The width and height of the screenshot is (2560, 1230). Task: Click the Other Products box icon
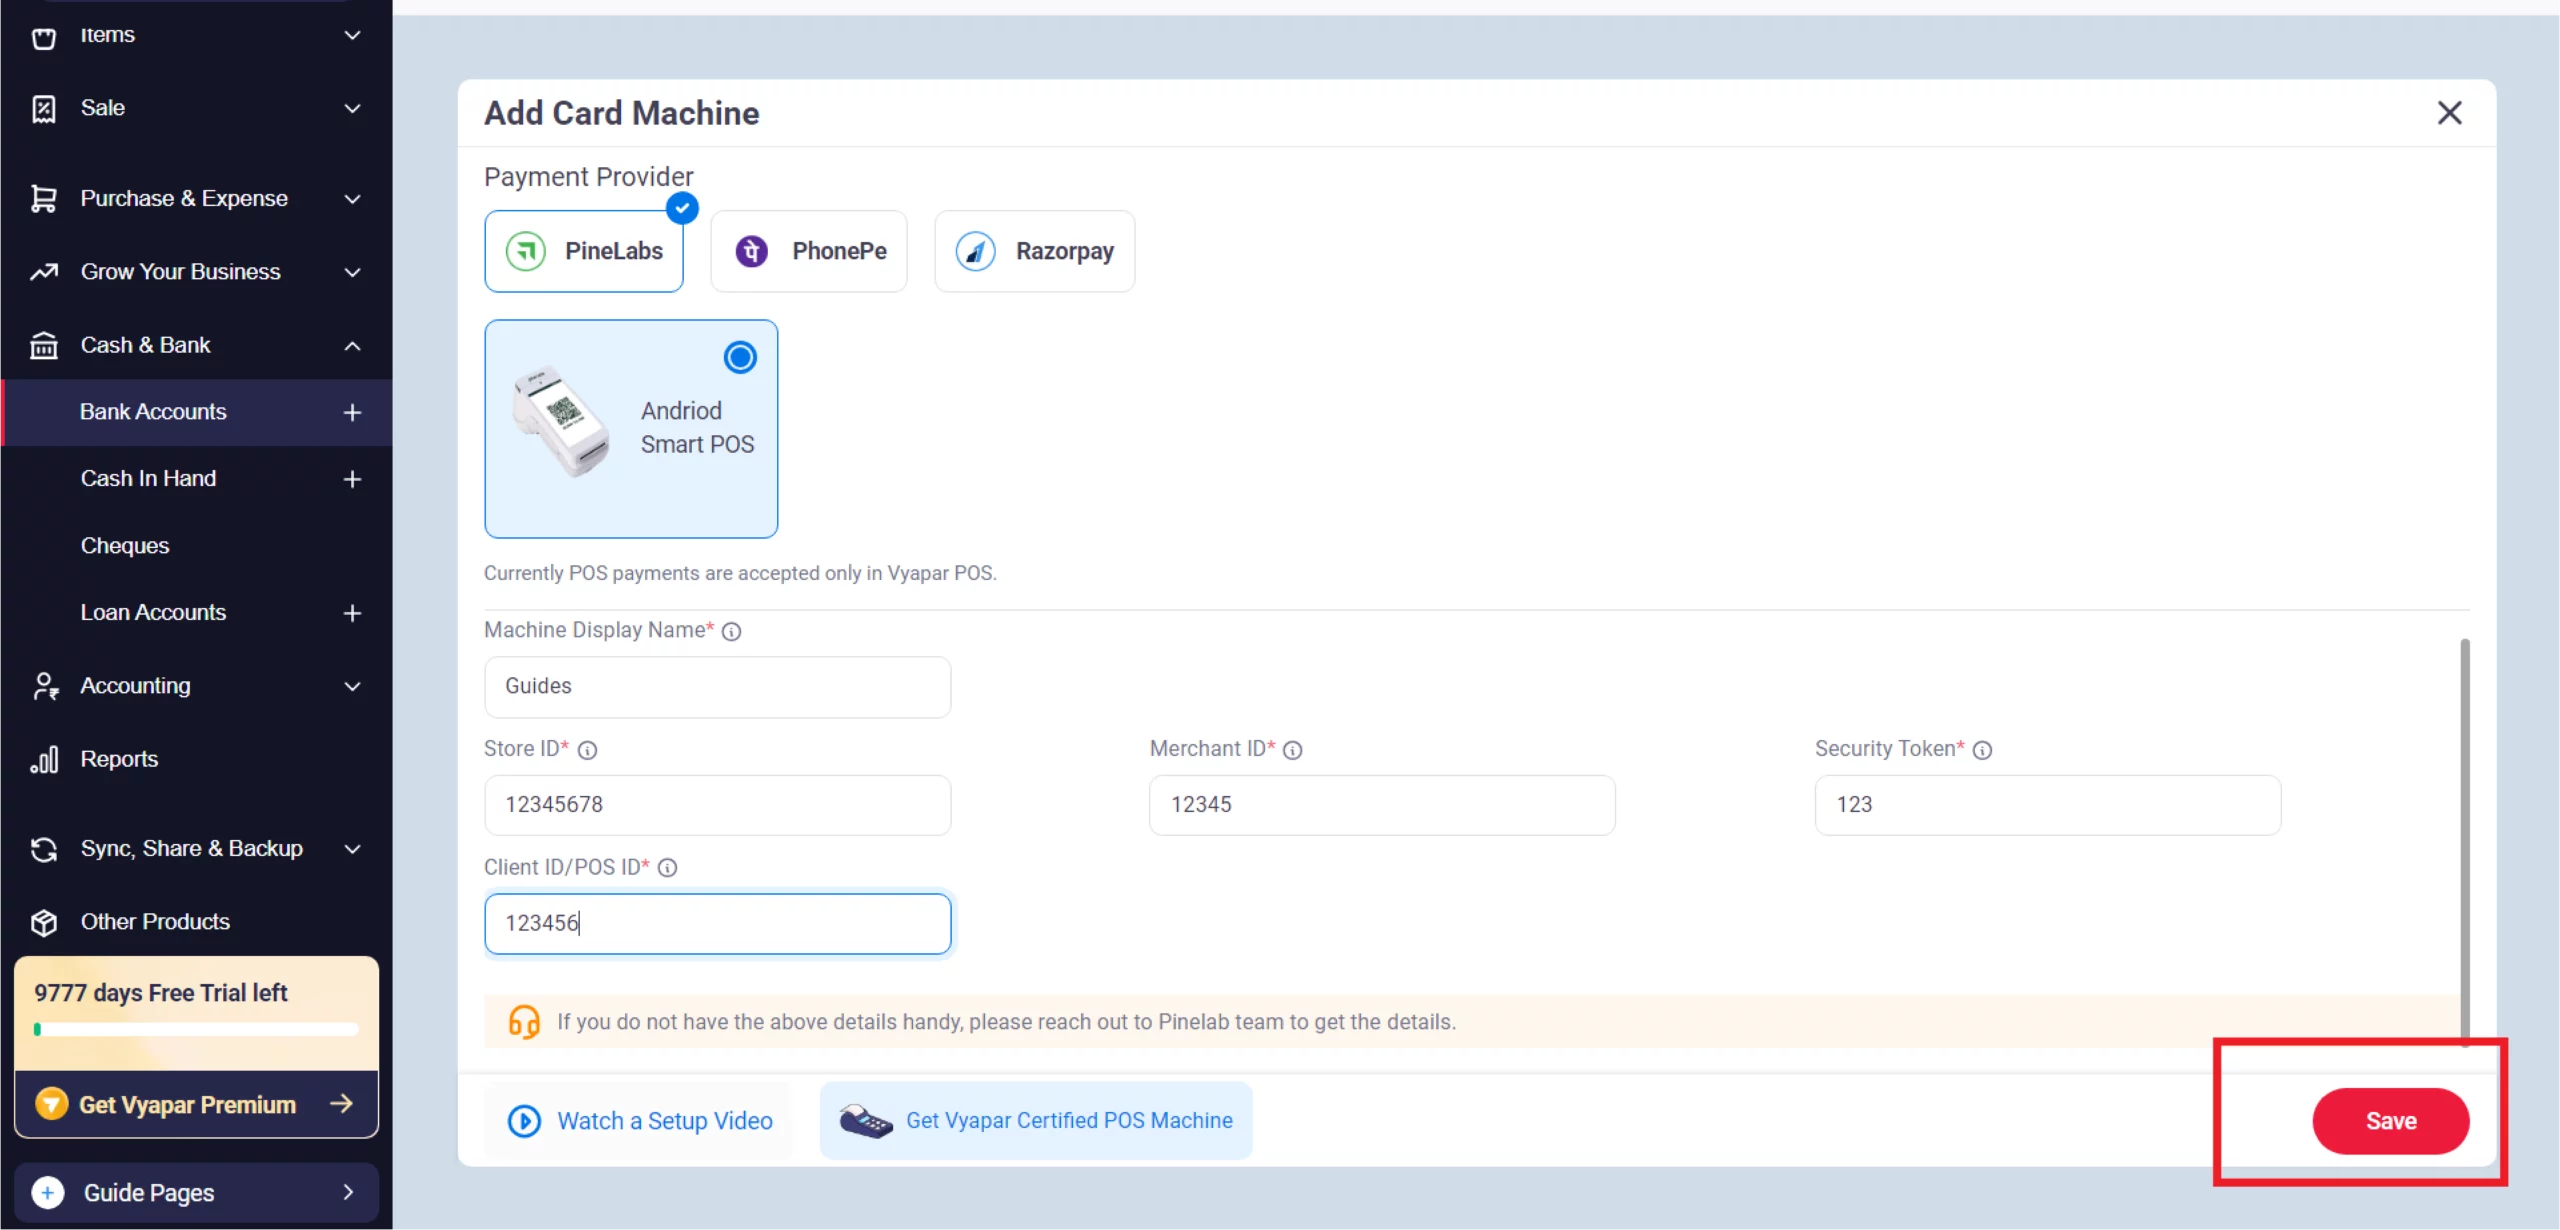click(44, 922)
